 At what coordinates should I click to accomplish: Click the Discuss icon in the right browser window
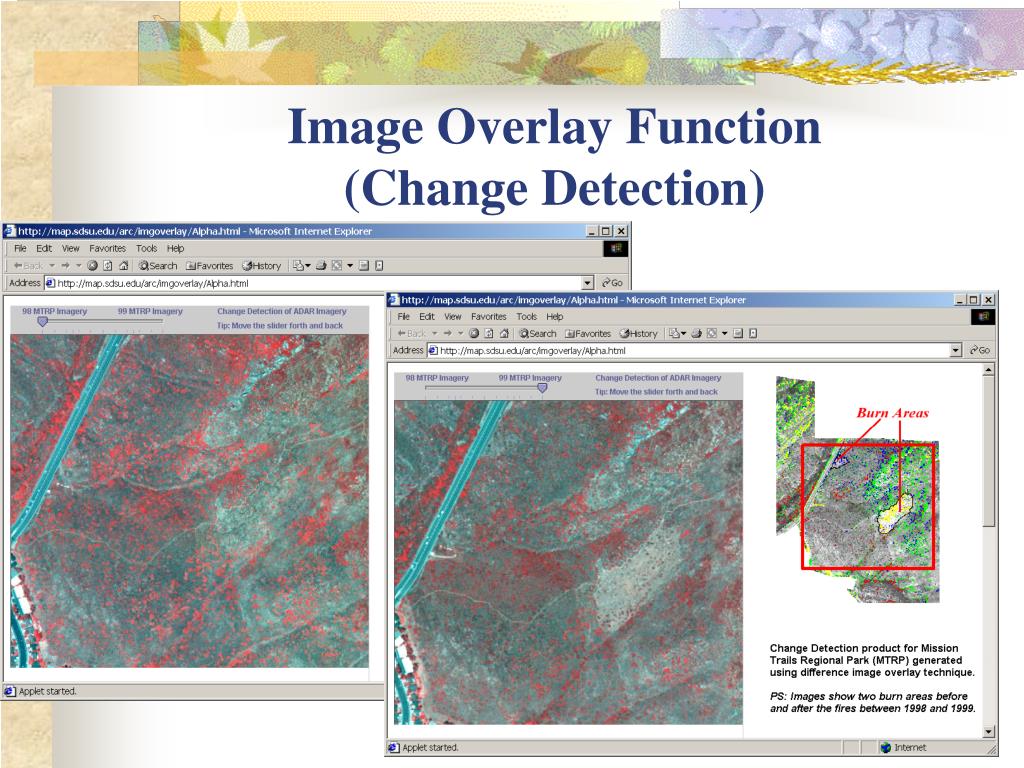[738, 334]
